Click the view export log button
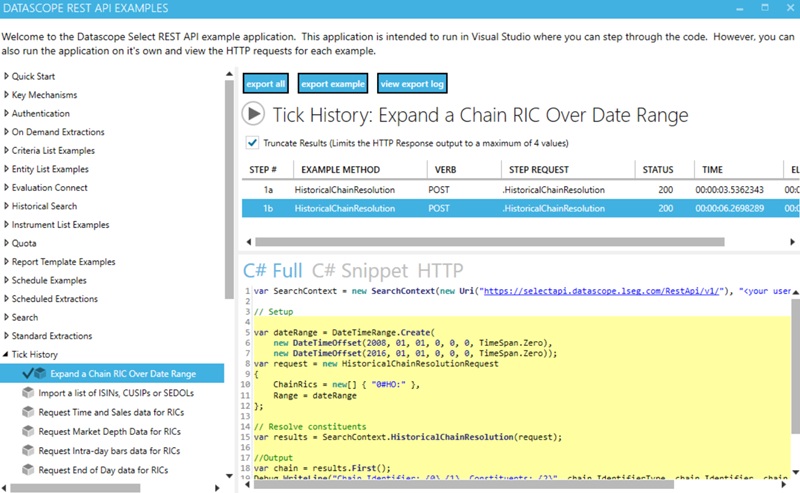The image size is (800, 493). click(x=412, y=83)
